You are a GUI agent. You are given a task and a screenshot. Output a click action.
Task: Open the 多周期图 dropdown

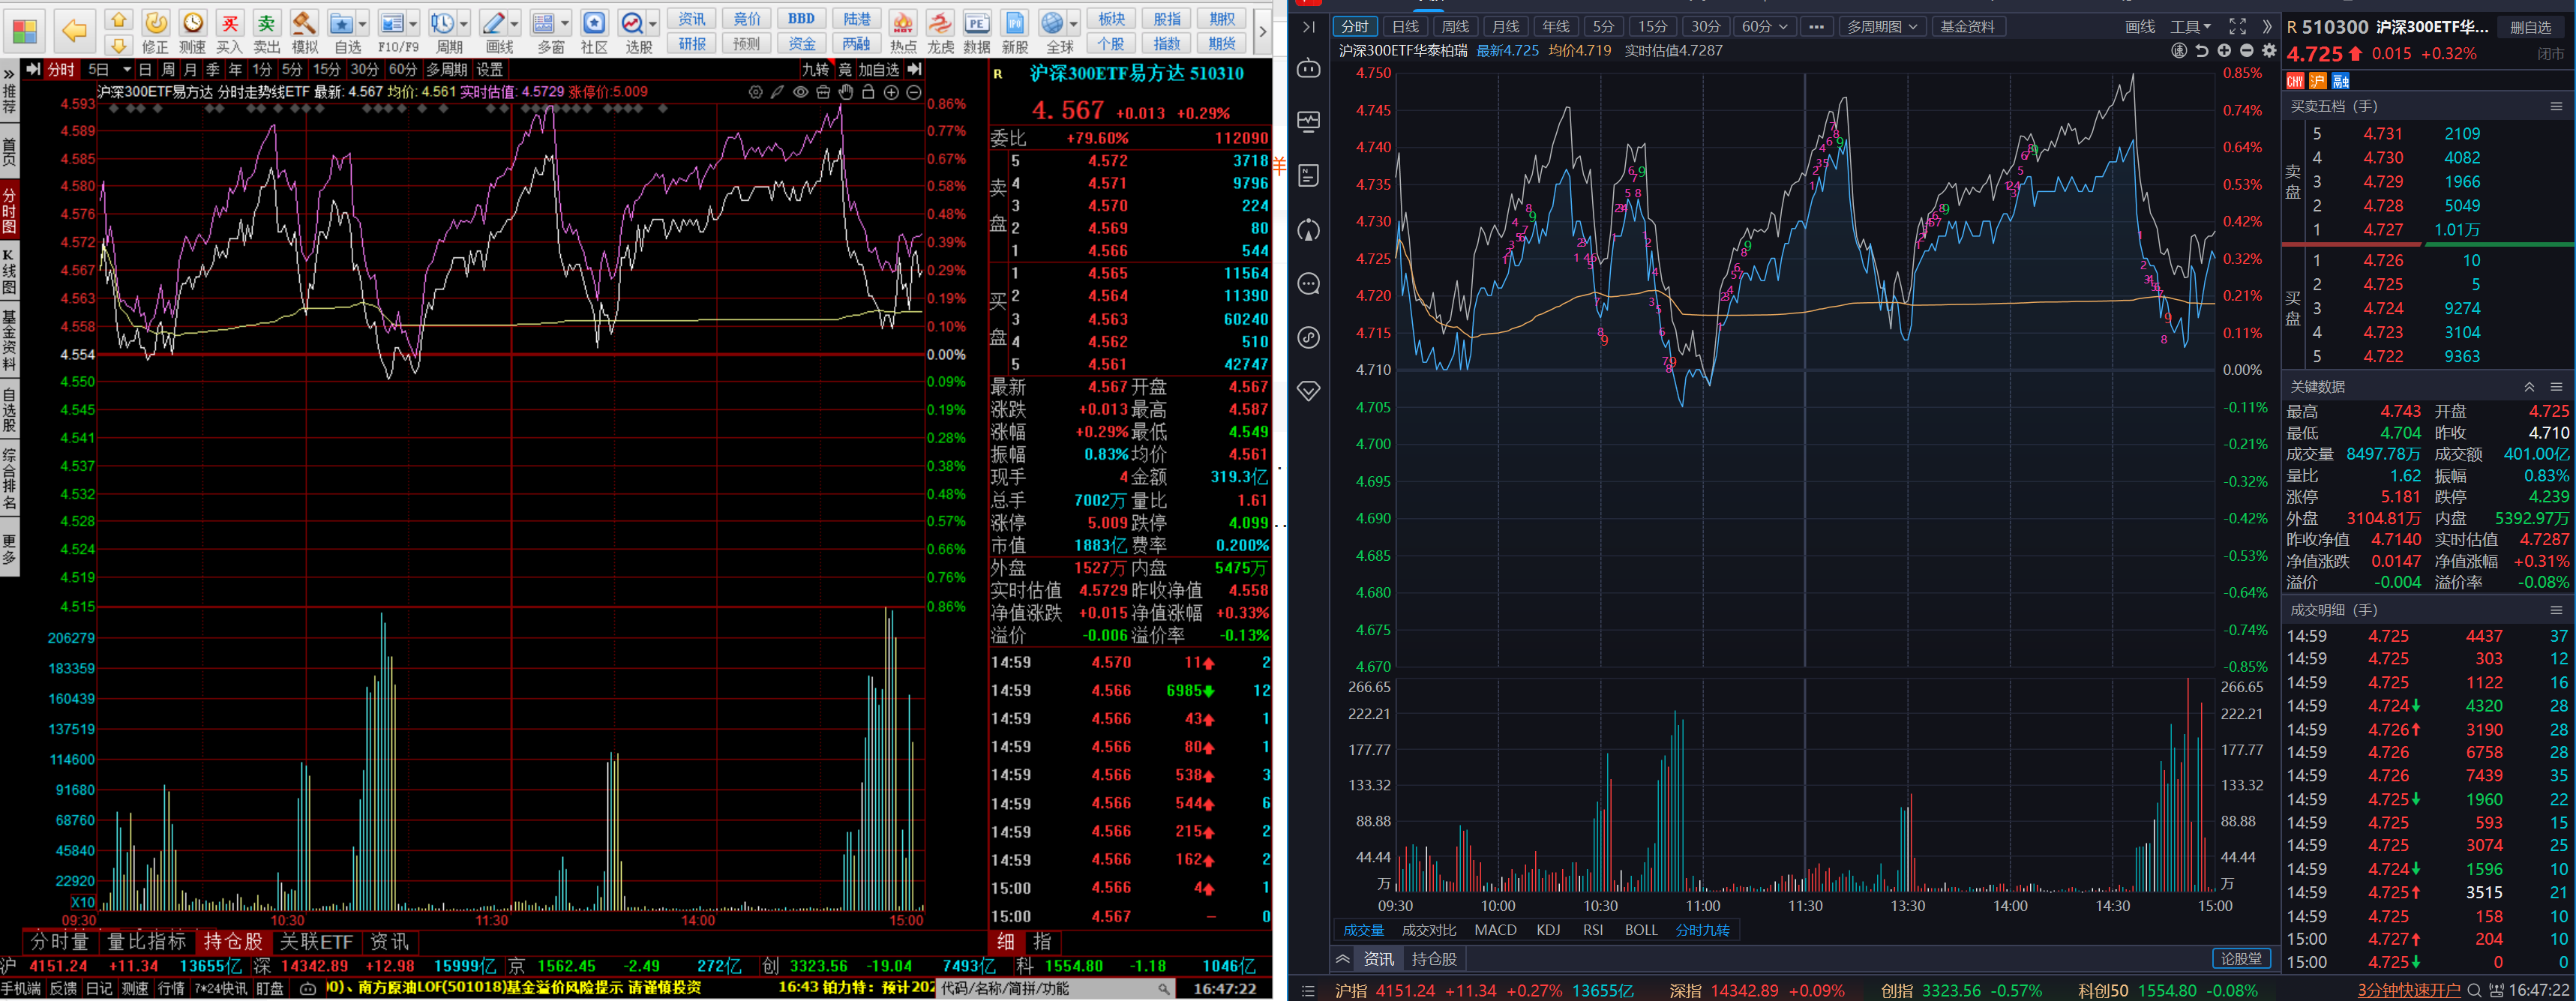1881,27
